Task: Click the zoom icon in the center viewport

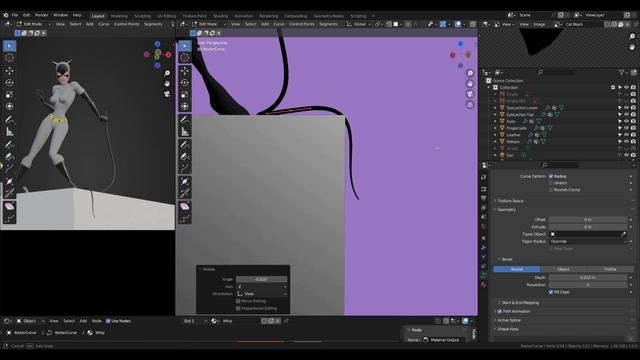Action: [x=470, y=73]
